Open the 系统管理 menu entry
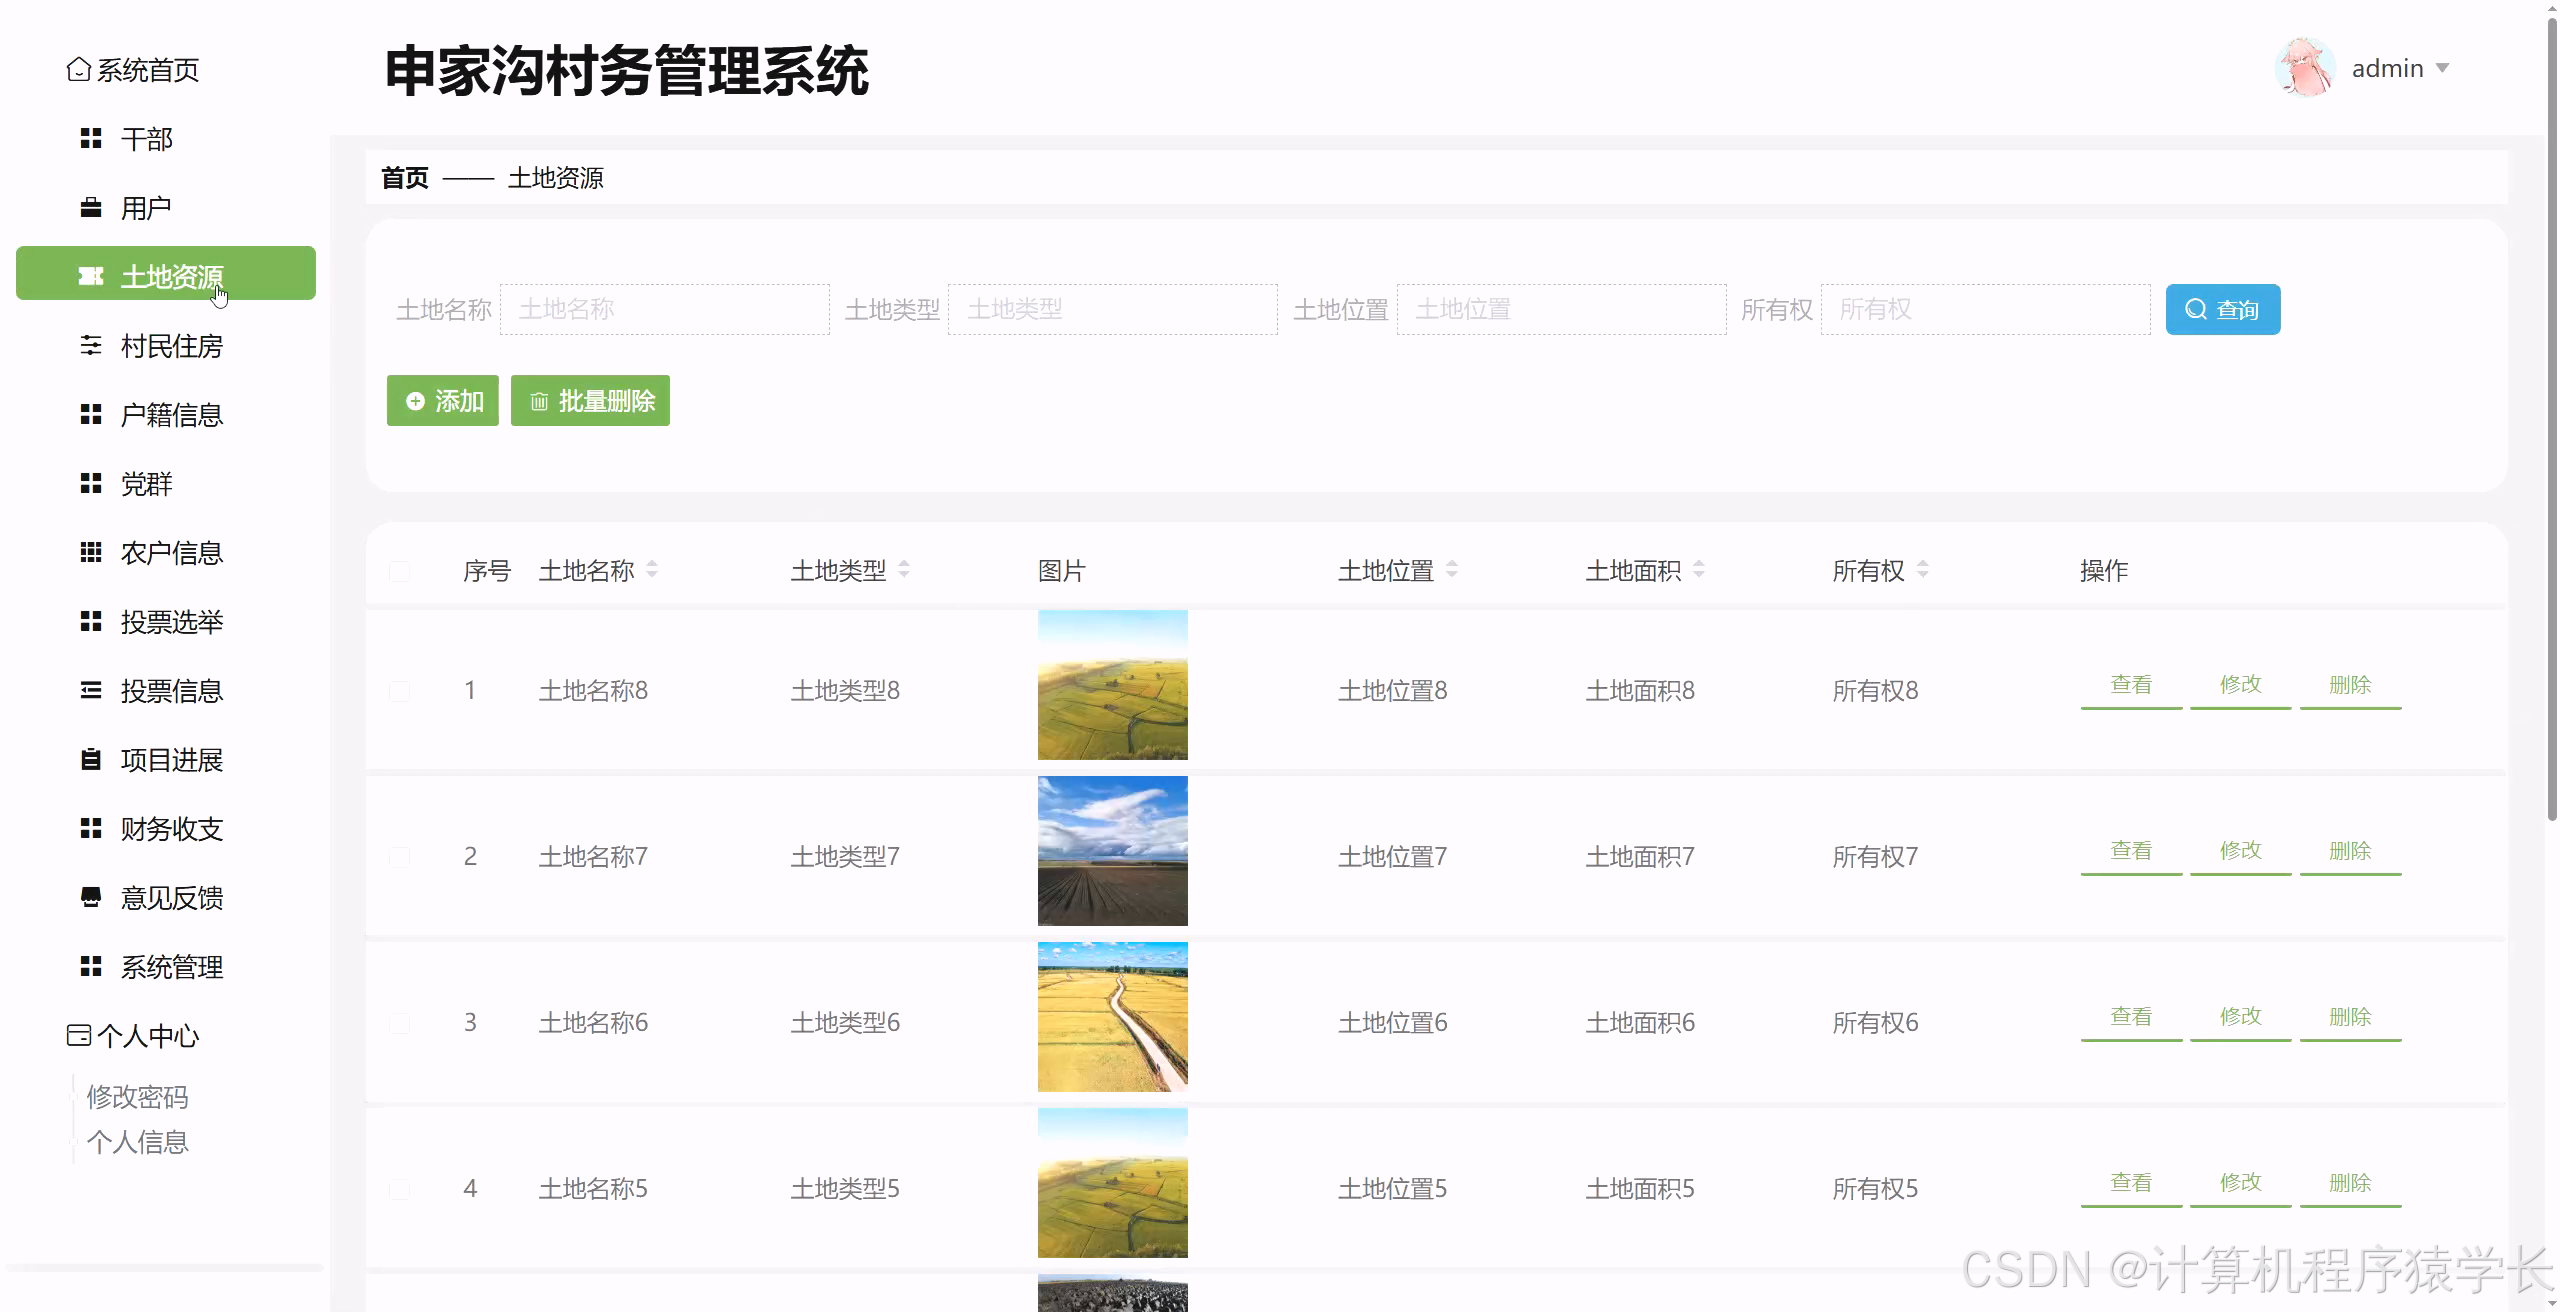The image size is (2560, 1312). point(91,967)
